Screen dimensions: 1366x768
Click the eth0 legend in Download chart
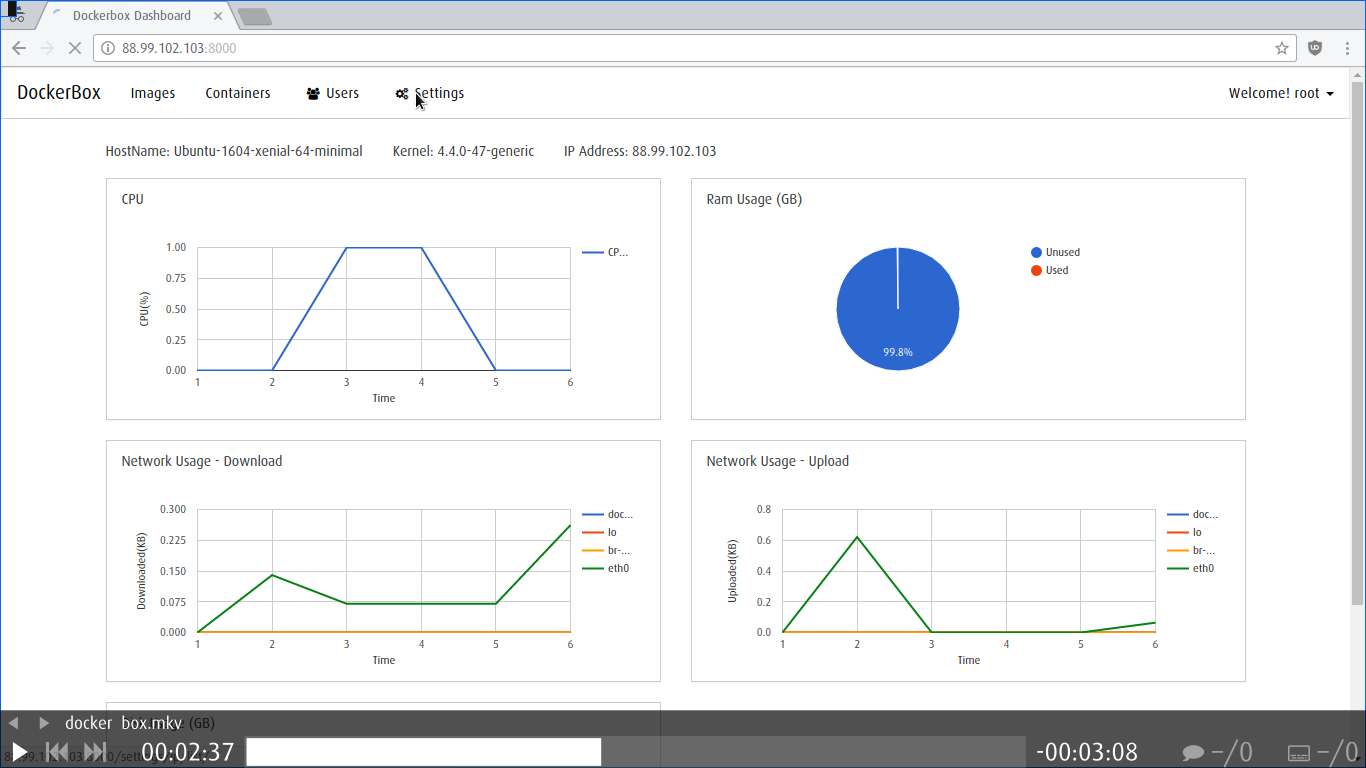(605, 568)
